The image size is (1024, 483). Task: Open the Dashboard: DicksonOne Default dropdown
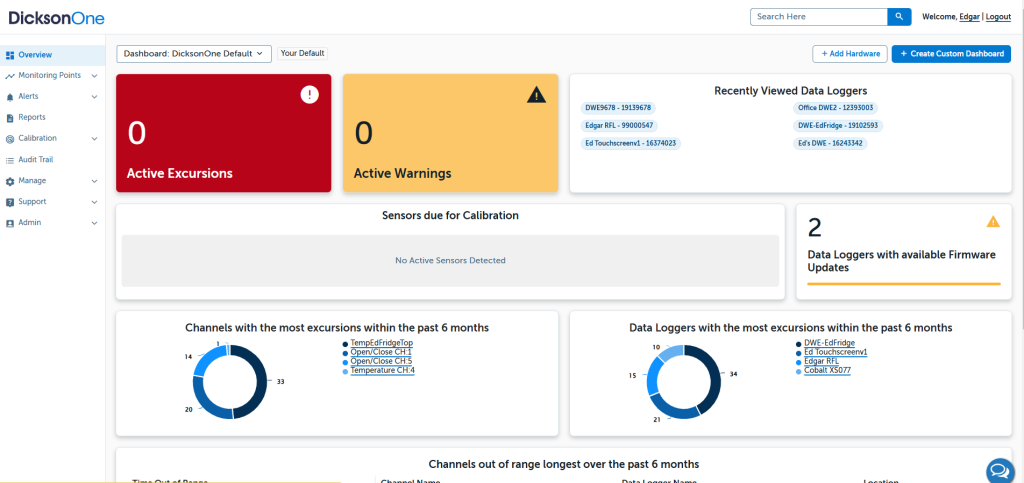(x=194, y=54)
